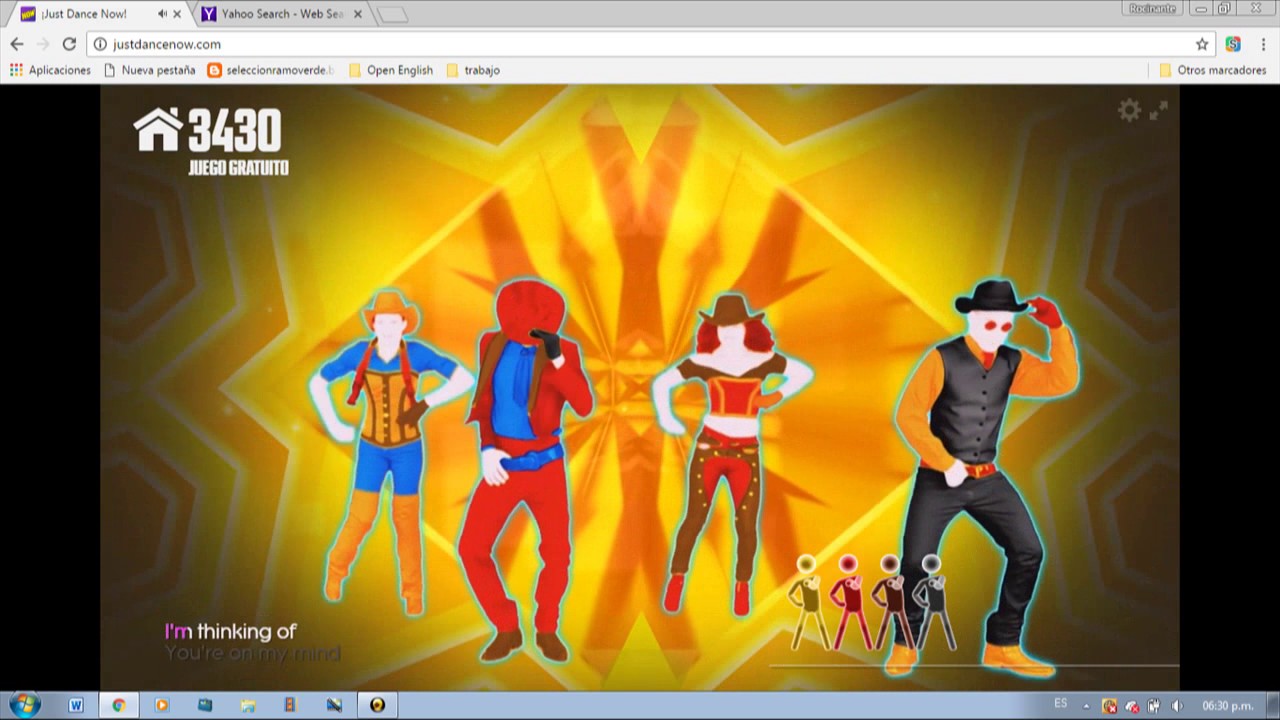Open the WinRAR books taskbar icon
Viewport: 1280px width, 720px height.
coord(291,705)
